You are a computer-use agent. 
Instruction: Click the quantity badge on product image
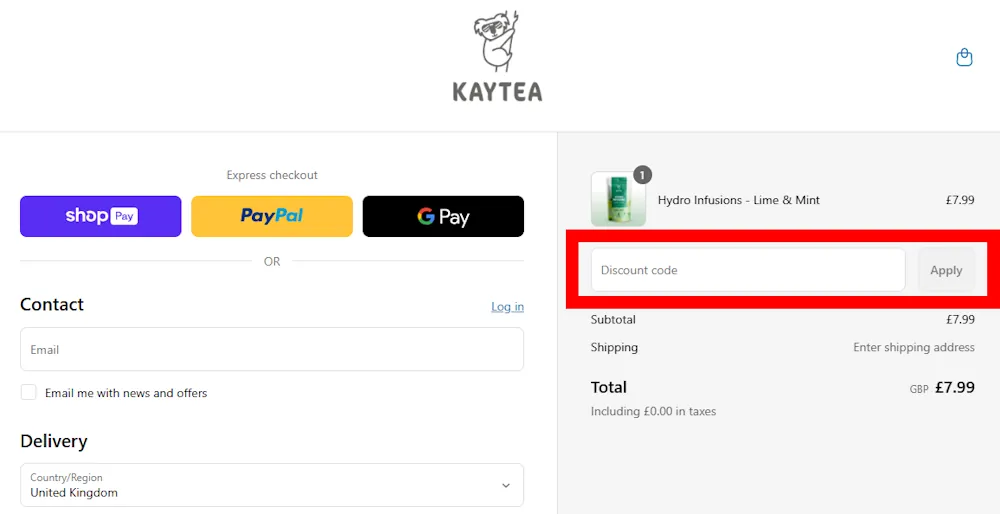(642, 175)
